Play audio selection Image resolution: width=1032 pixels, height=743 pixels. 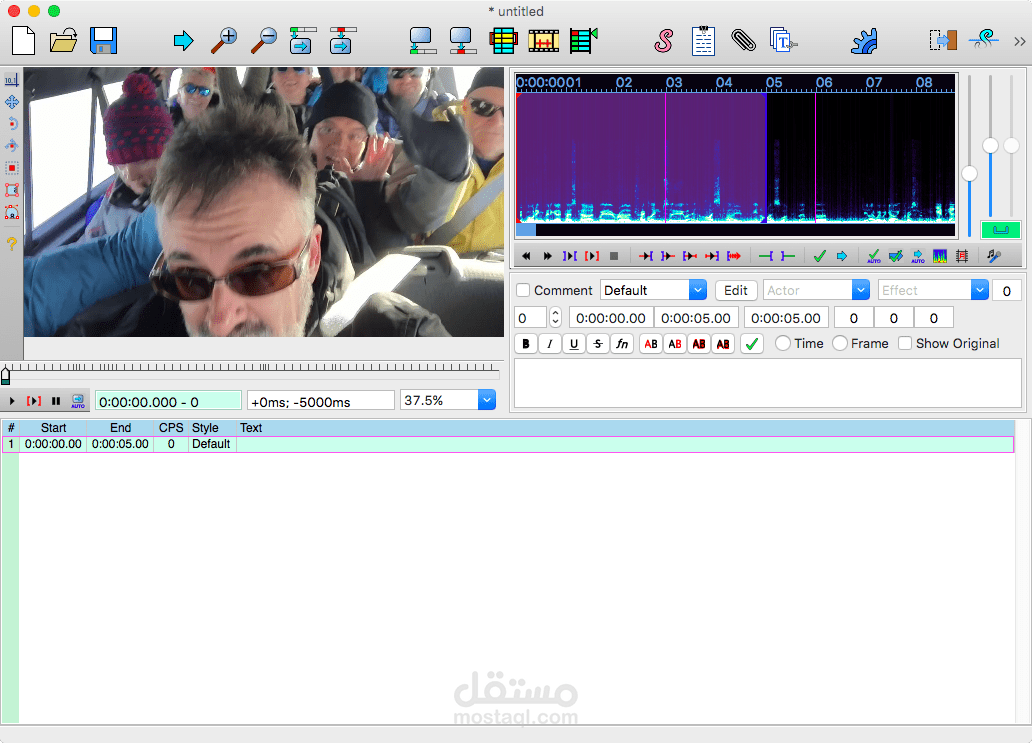570,256
